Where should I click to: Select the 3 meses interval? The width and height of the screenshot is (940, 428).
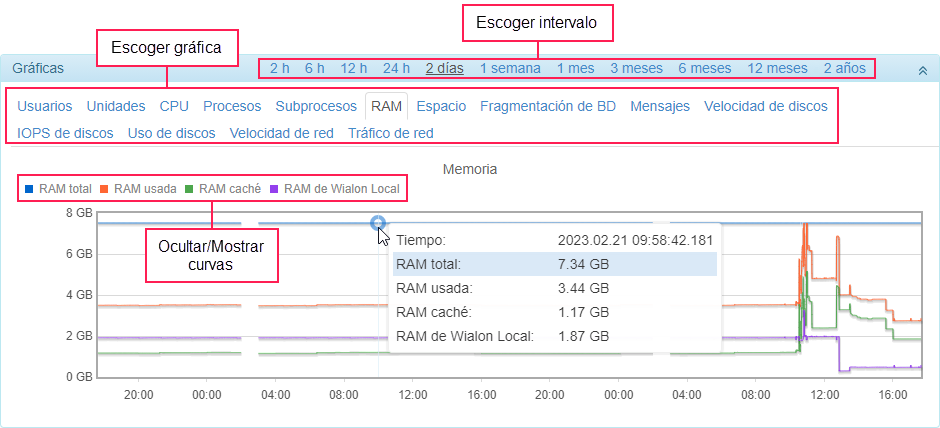(x=637, y=68)
